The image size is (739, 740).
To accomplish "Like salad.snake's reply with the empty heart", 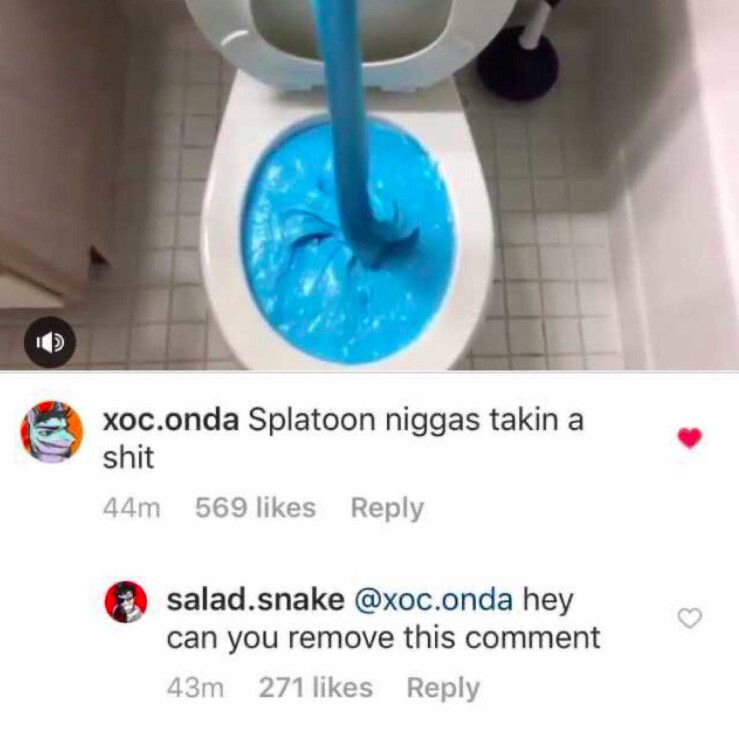I will coord(689,618).
